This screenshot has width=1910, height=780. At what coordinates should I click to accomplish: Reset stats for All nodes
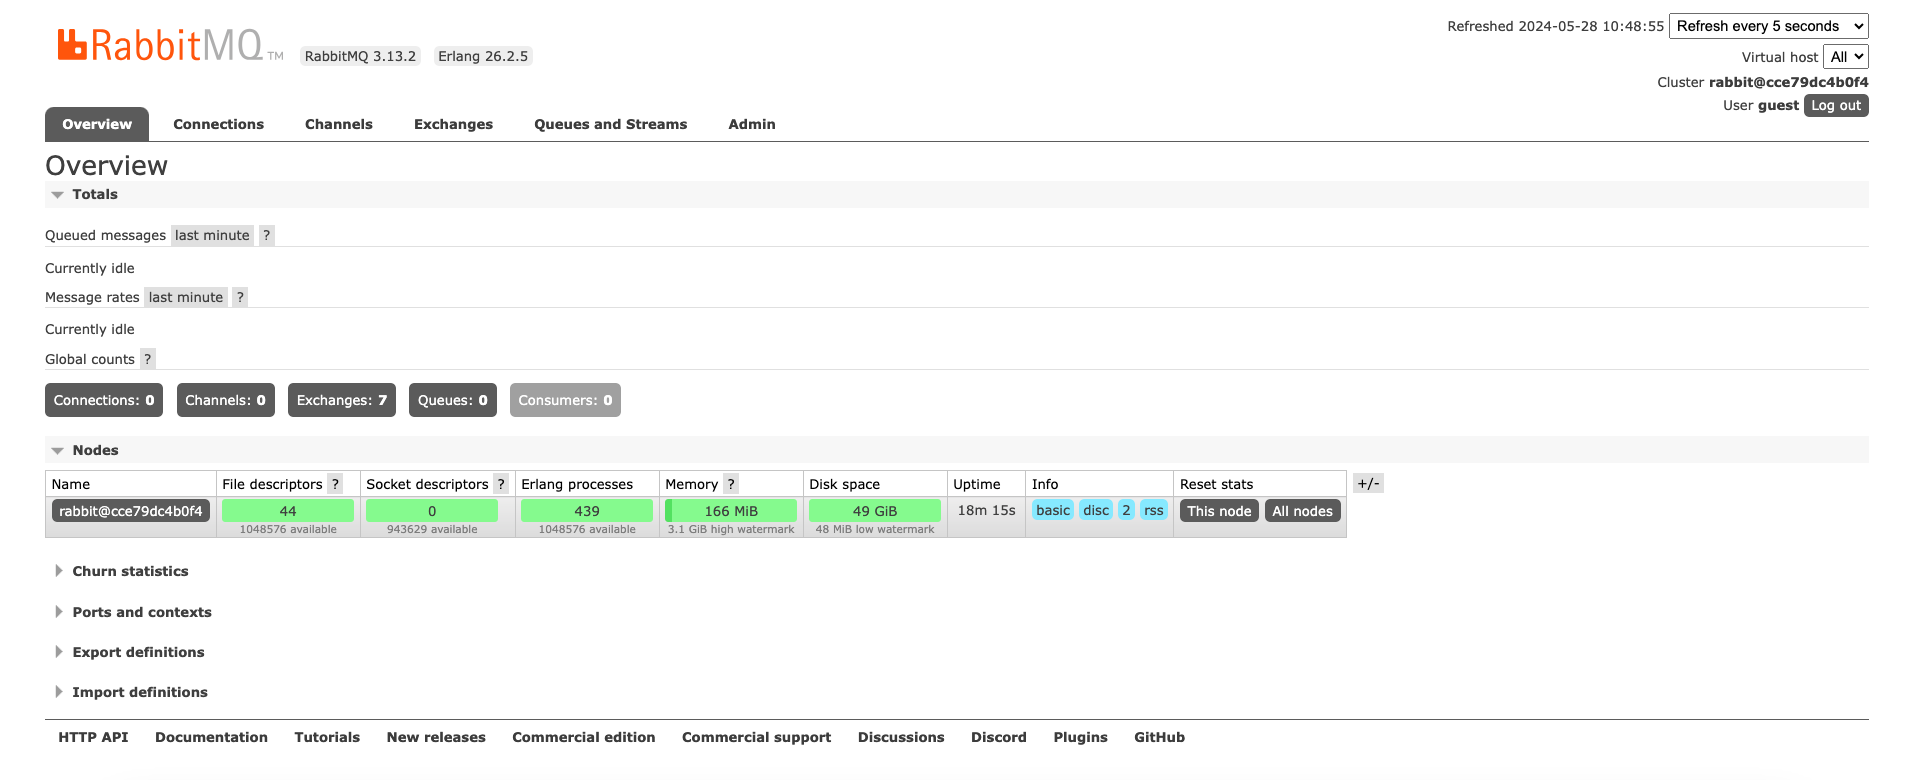(1302, 511)
